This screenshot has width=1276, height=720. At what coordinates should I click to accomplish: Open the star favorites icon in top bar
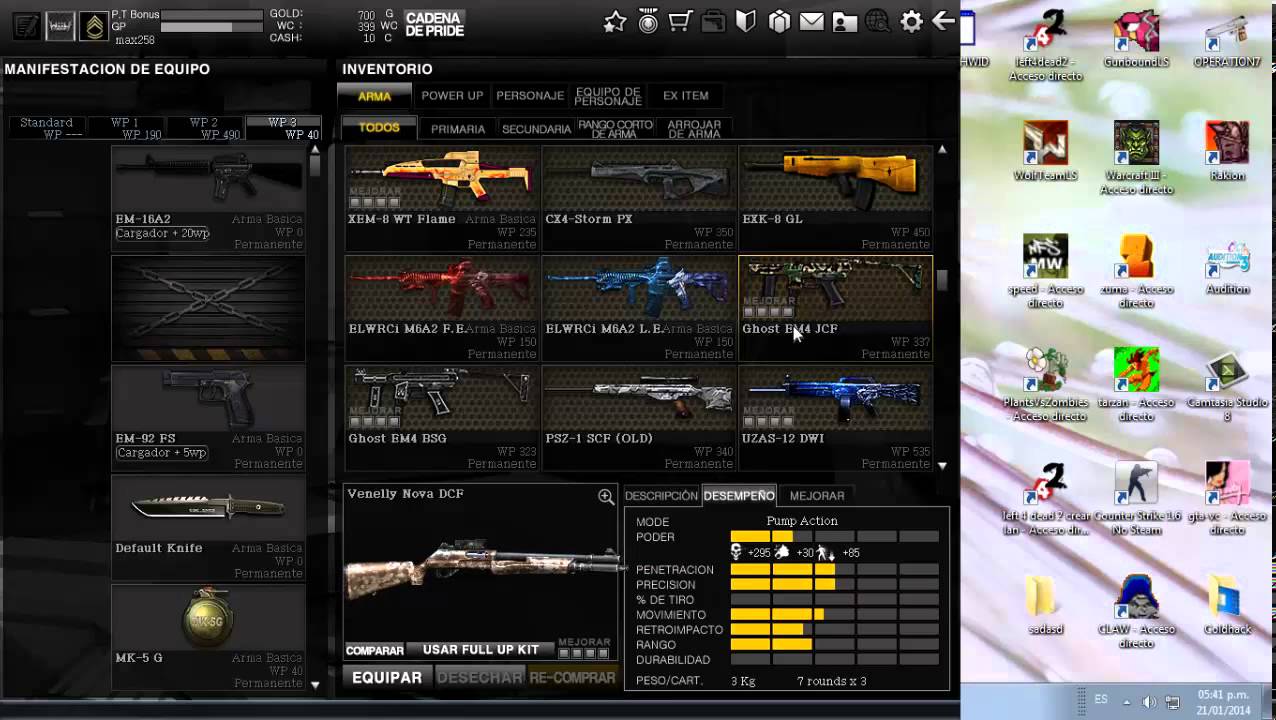click(x=615, y=22)
